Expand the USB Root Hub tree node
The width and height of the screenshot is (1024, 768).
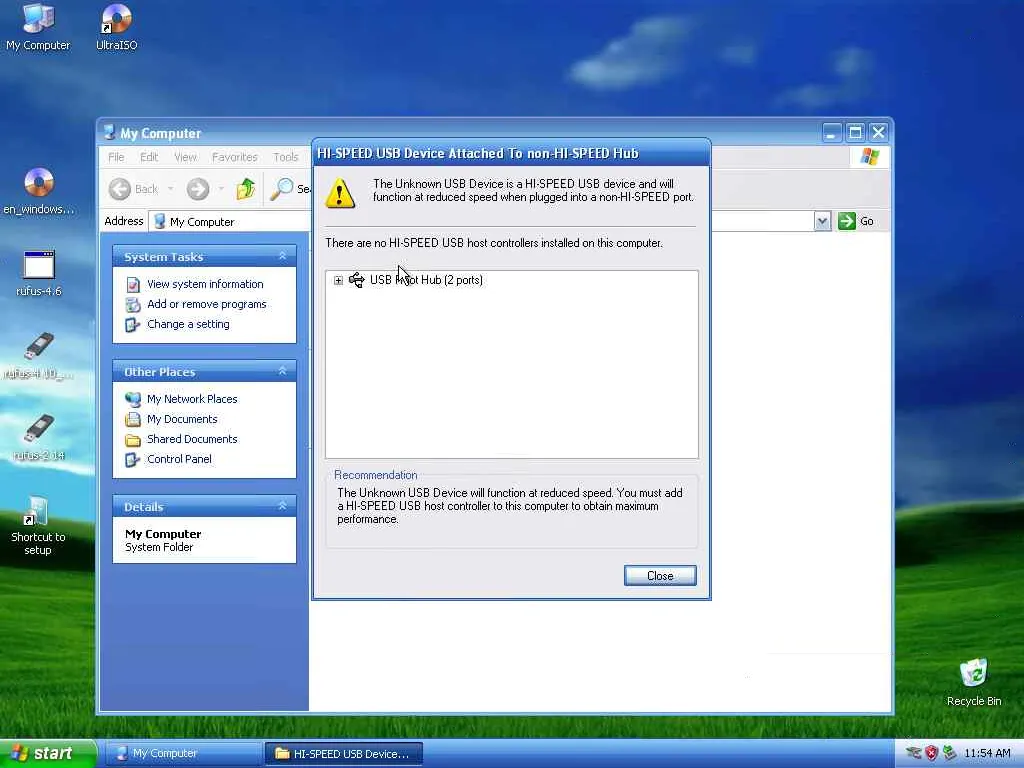(x=338, y=280)
